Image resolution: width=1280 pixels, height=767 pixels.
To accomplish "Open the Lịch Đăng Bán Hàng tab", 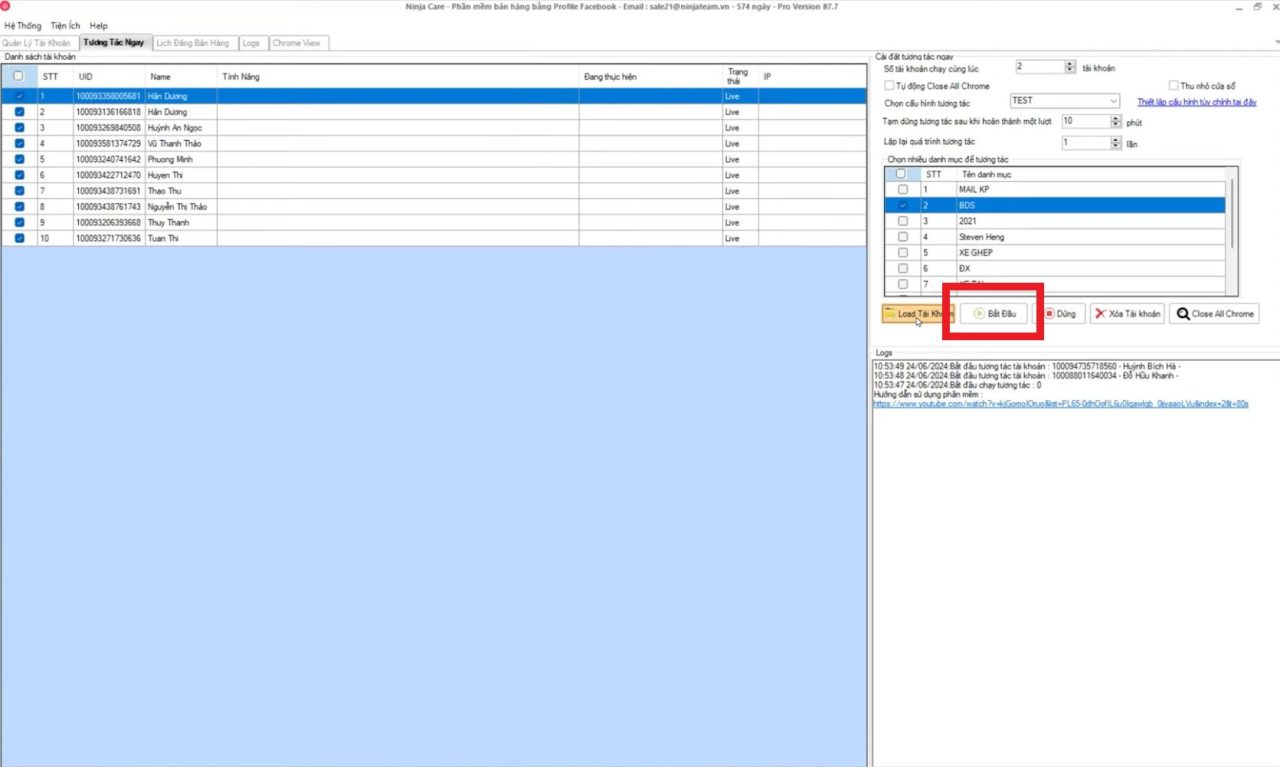I will click(194, 43).
